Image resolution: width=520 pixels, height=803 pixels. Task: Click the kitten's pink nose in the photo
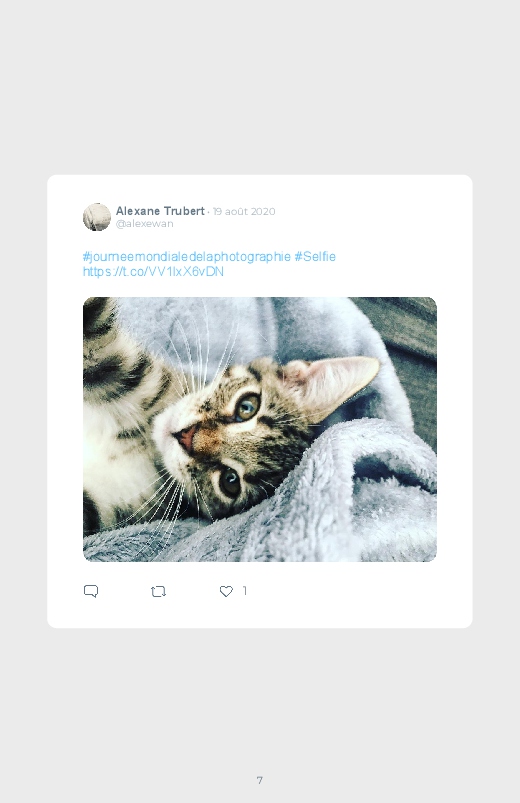(x=185, y=438)
